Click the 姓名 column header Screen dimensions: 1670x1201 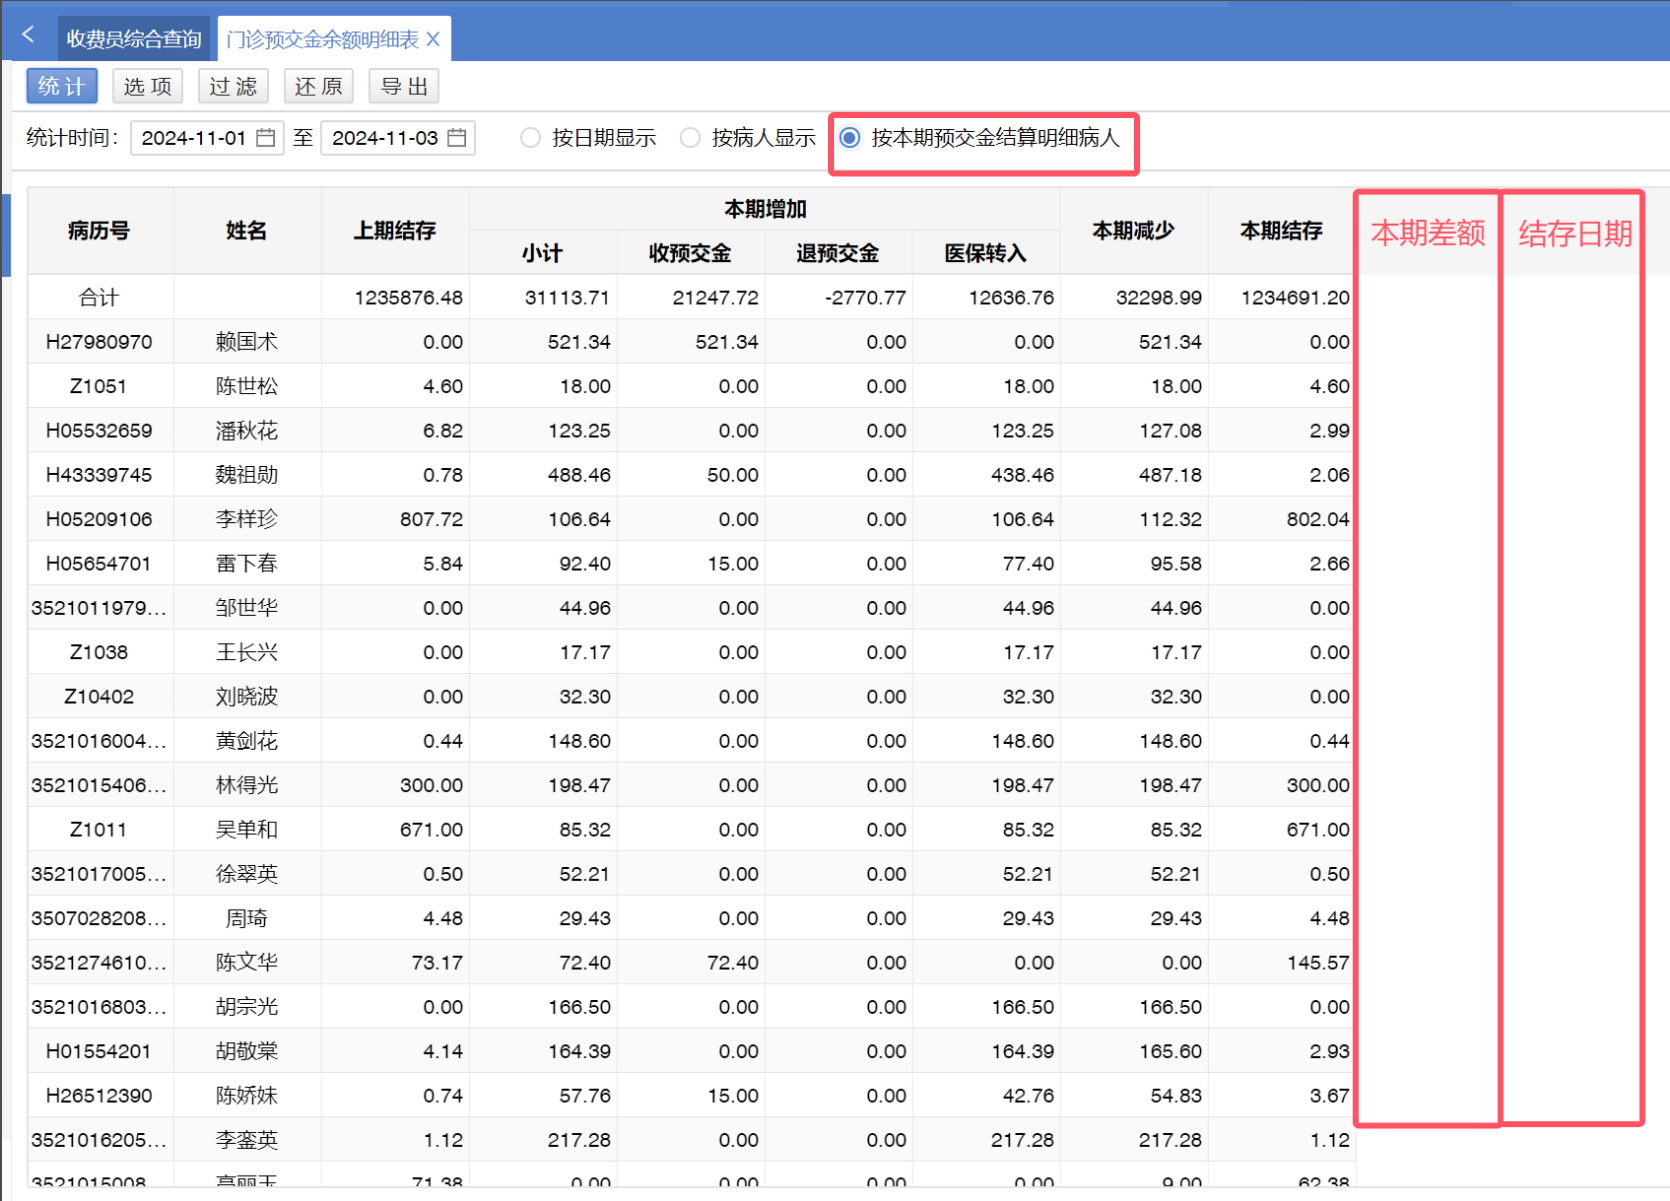[247, 231]
